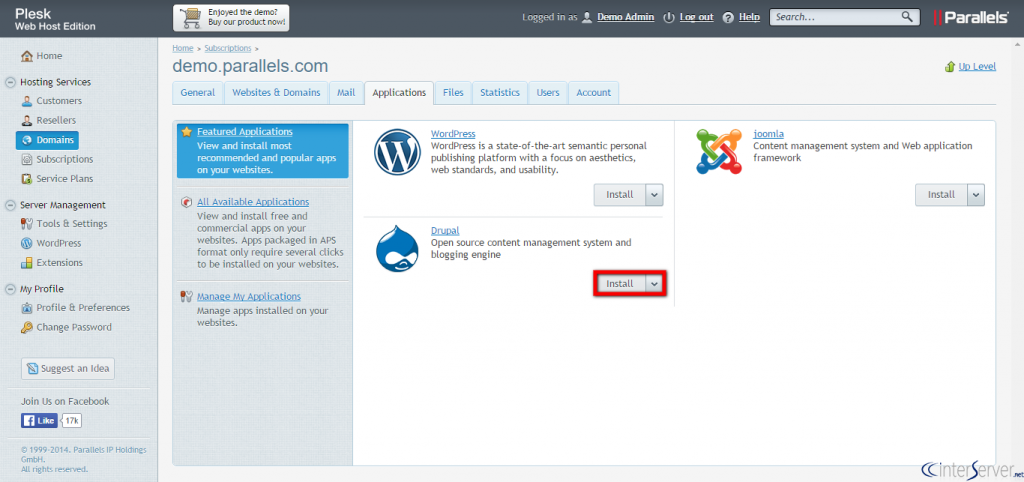The width and height of the screenshot is (1024, 482).
Task: Select the Applications tab
Action: (x=399, y=93)
